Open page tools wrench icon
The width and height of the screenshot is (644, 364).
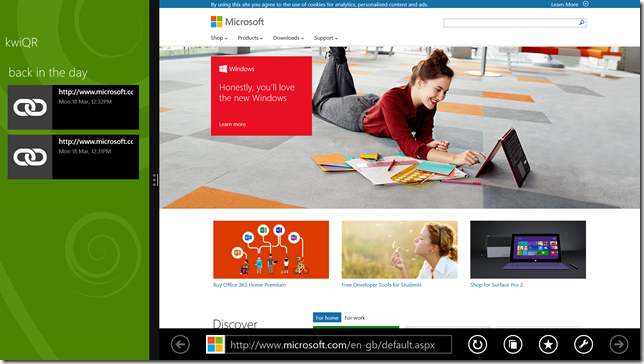point(583,344)
